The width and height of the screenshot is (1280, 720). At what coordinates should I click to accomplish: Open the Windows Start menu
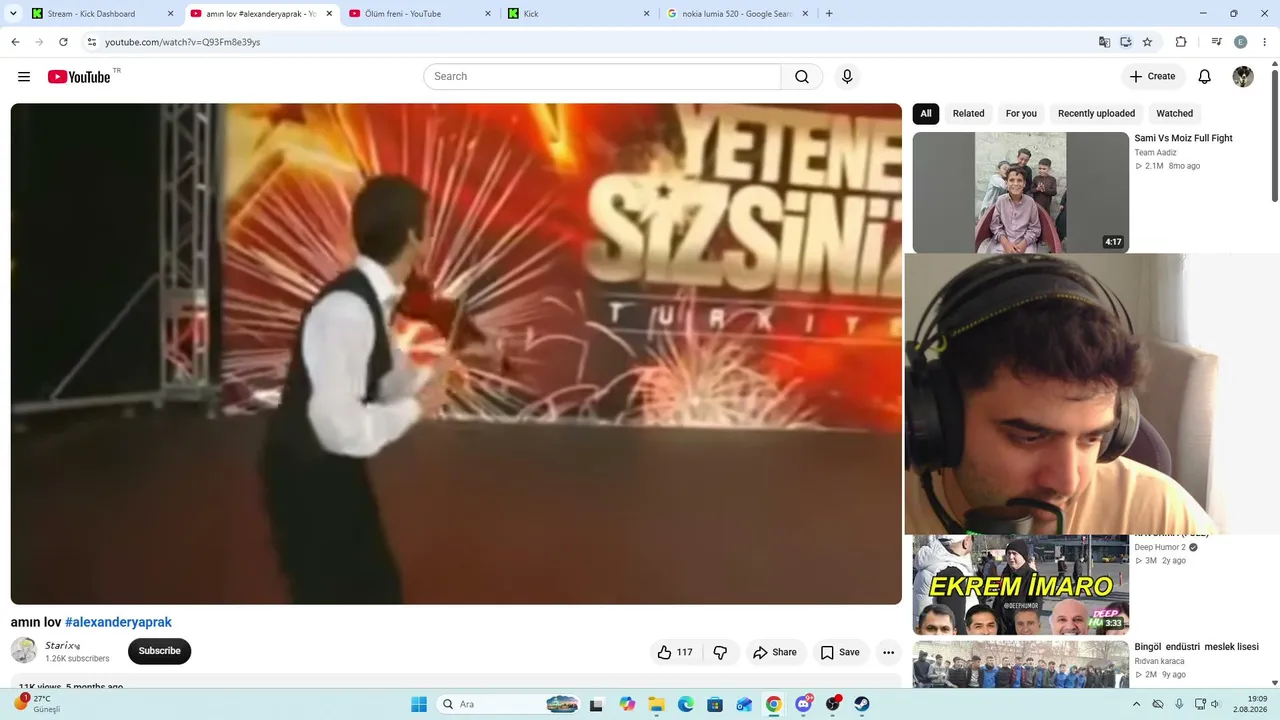418,704
